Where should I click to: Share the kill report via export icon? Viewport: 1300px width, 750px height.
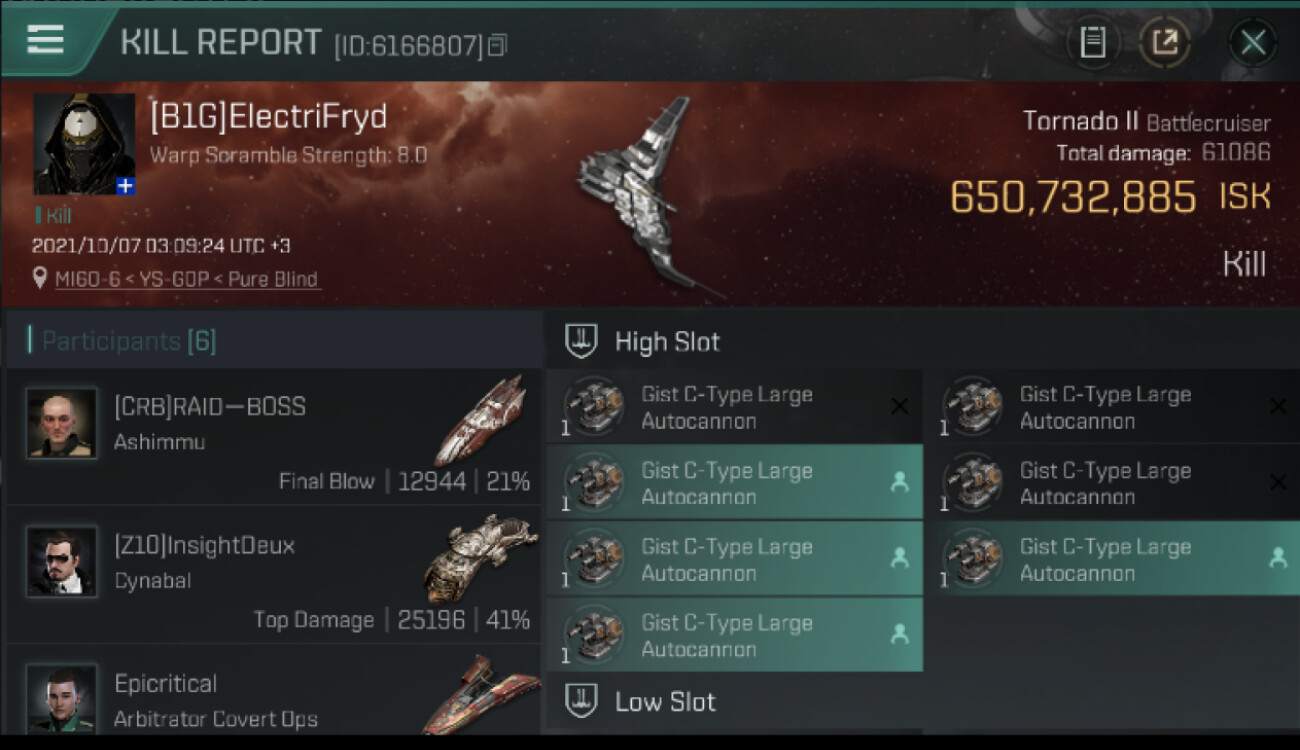pyautogui.click(x=1165, y=42)
